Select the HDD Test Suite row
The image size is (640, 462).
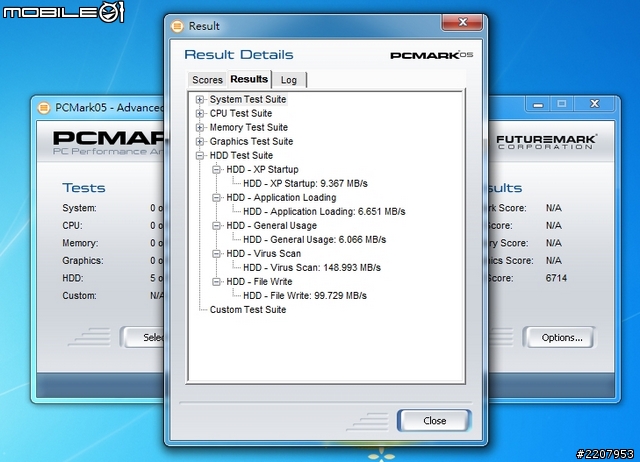coord(241,155)
